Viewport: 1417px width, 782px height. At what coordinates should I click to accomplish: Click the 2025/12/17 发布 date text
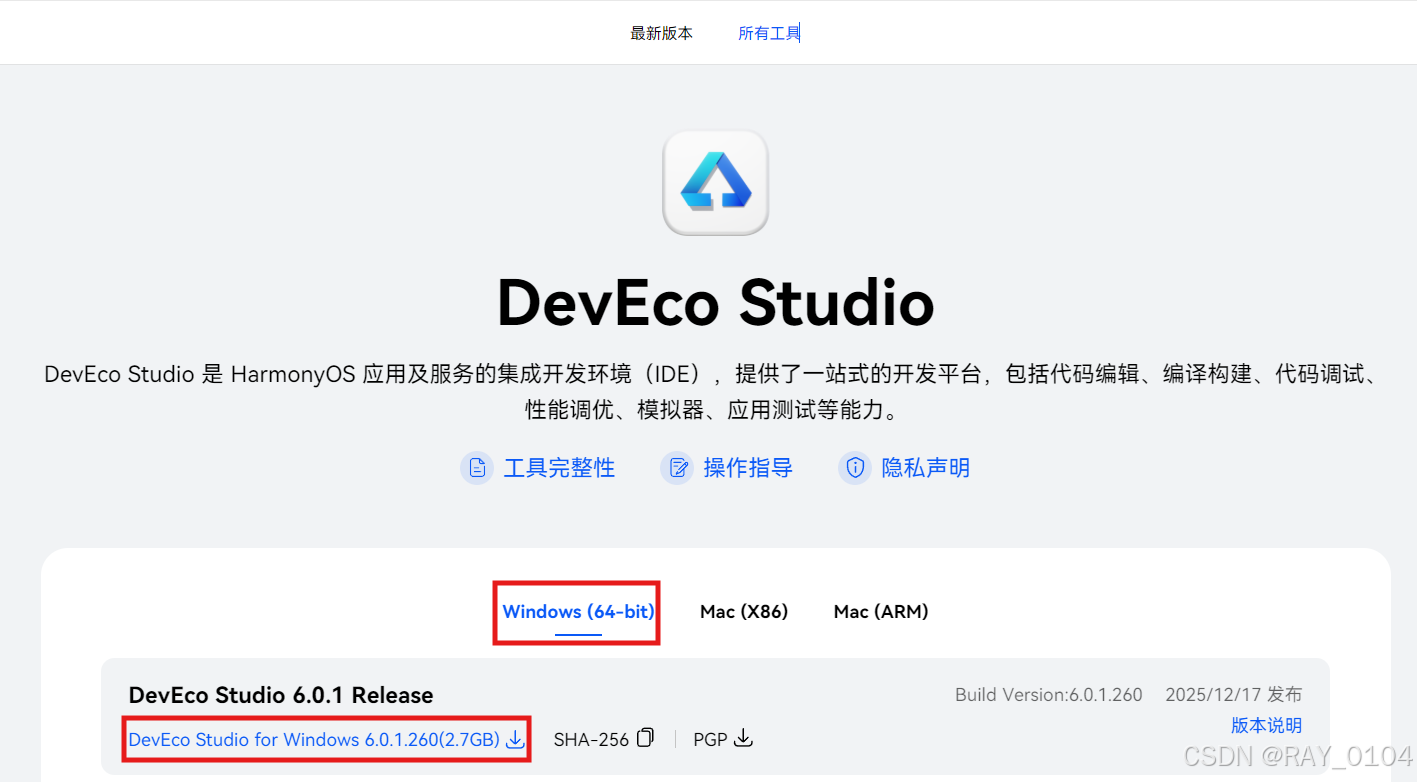[x=1233, y=695]
